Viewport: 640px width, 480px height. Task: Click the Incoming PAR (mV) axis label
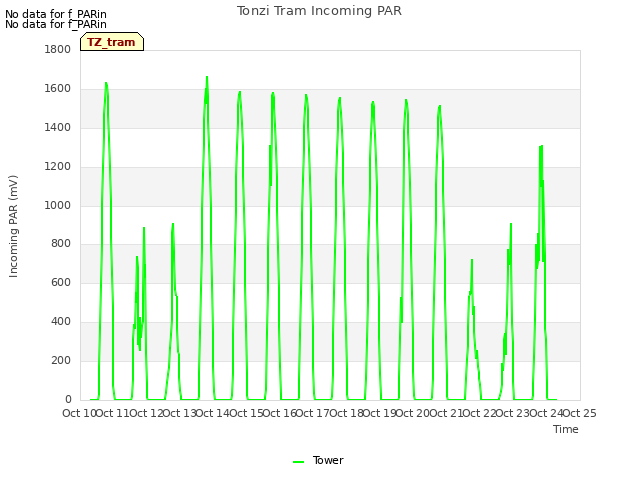13,227
